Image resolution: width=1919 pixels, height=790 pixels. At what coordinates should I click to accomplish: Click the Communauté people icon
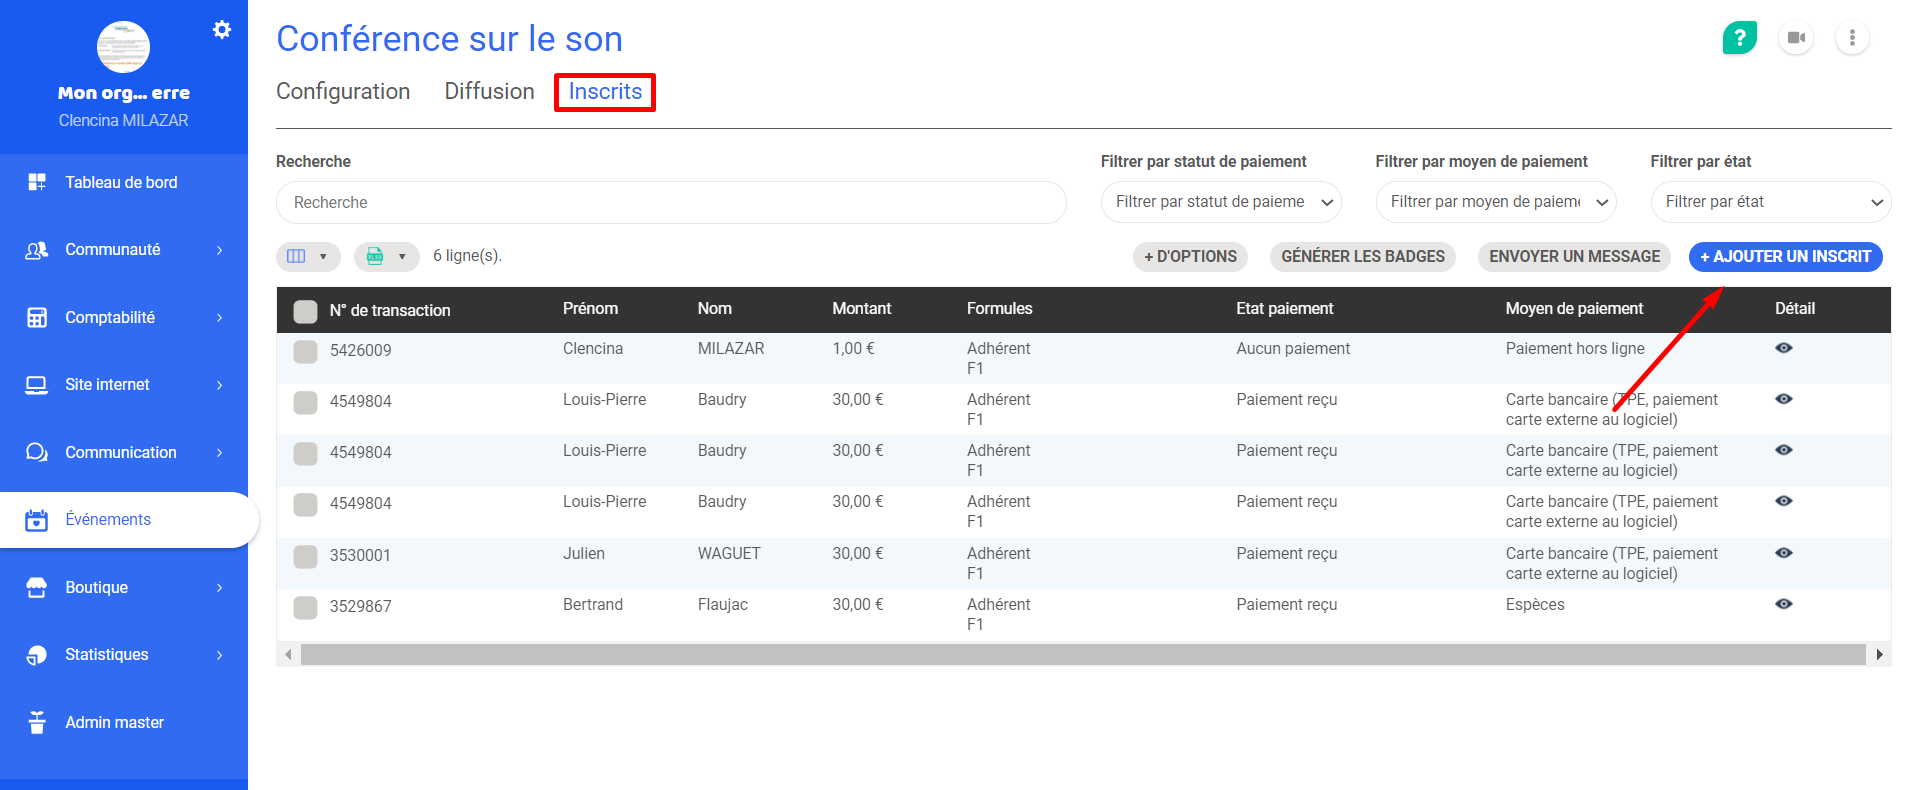(37, 250)
